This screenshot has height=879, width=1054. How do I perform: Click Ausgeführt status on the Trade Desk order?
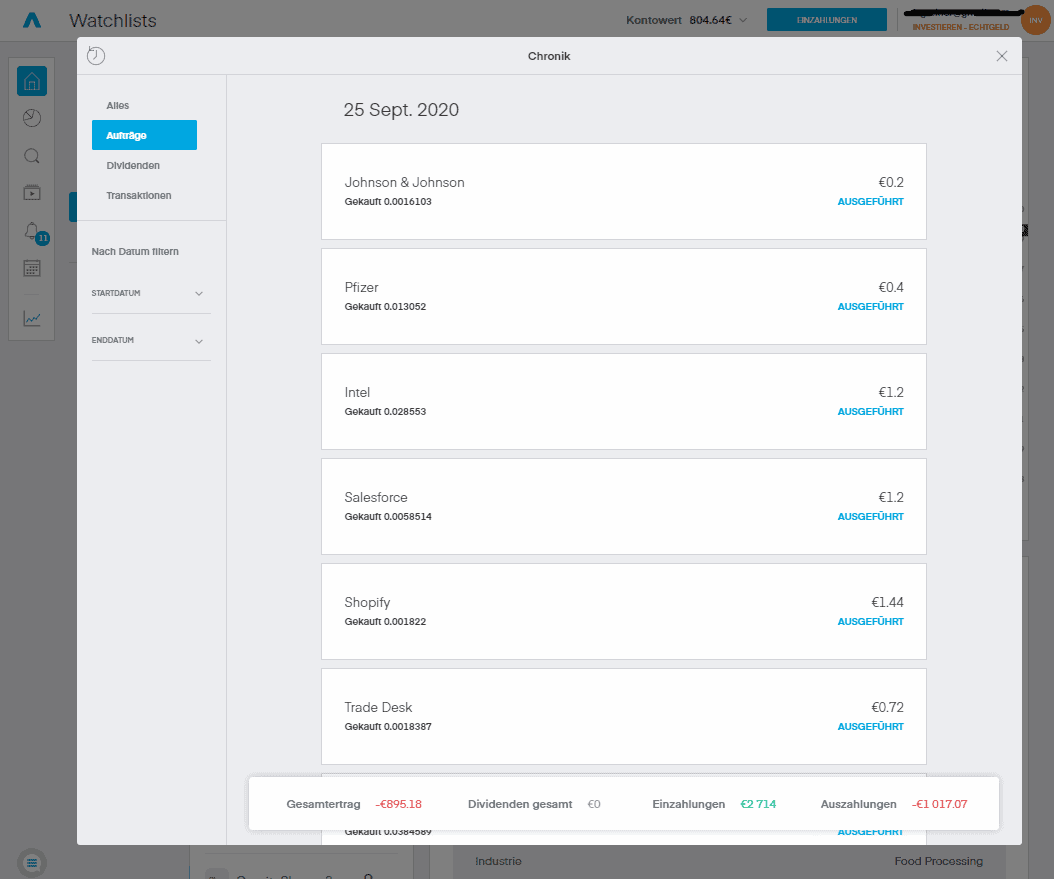tap(870, 726)
